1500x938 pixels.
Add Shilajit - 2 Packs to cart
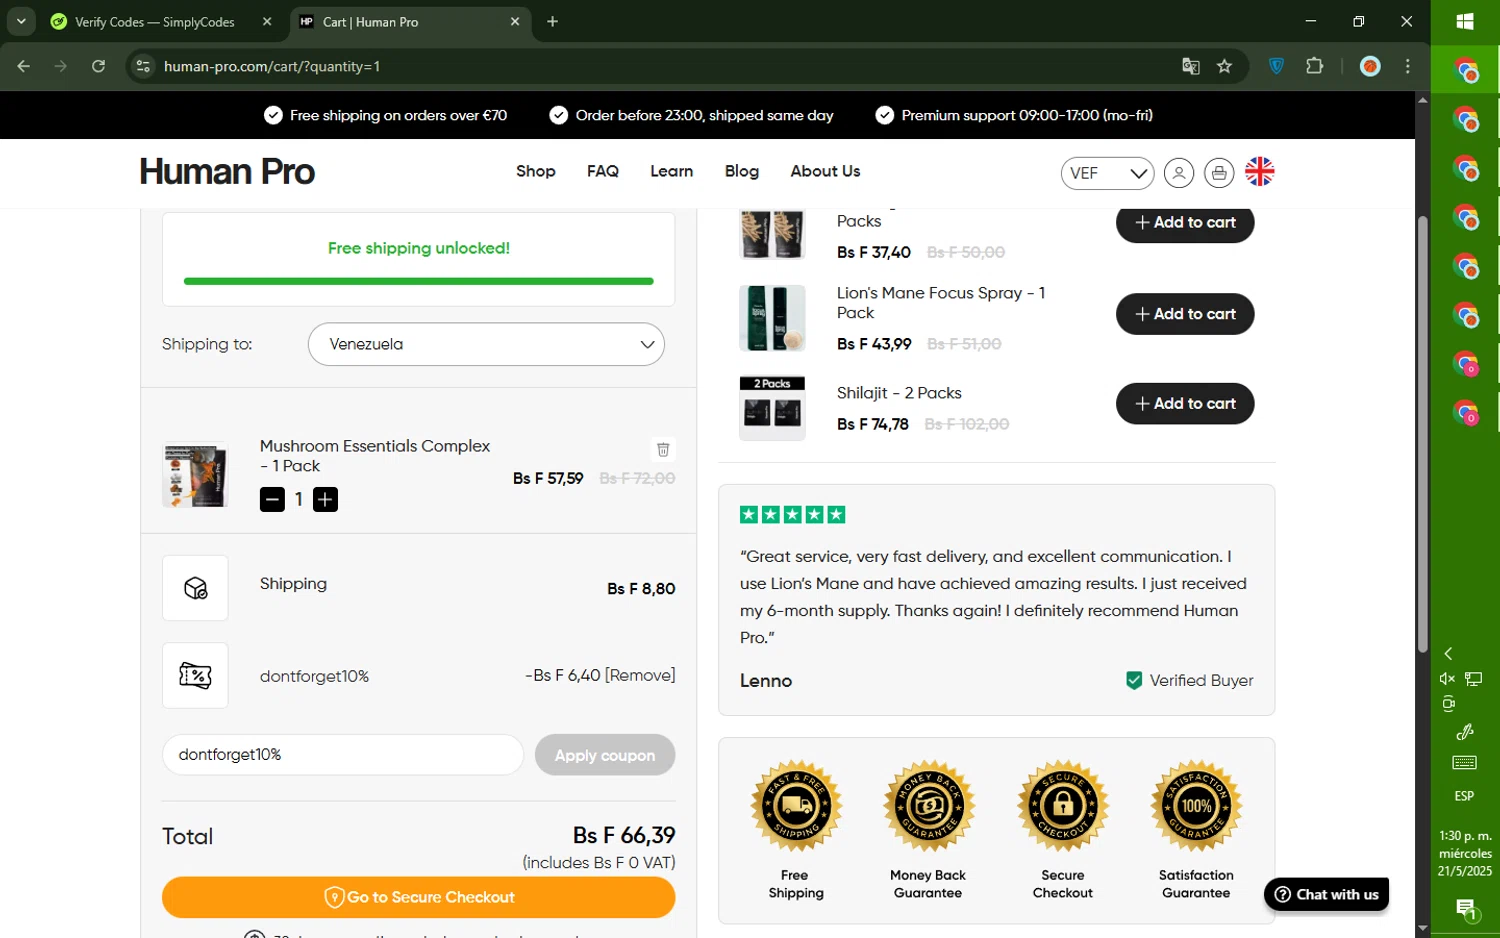pyautogui.click(x=1185, y=403)
